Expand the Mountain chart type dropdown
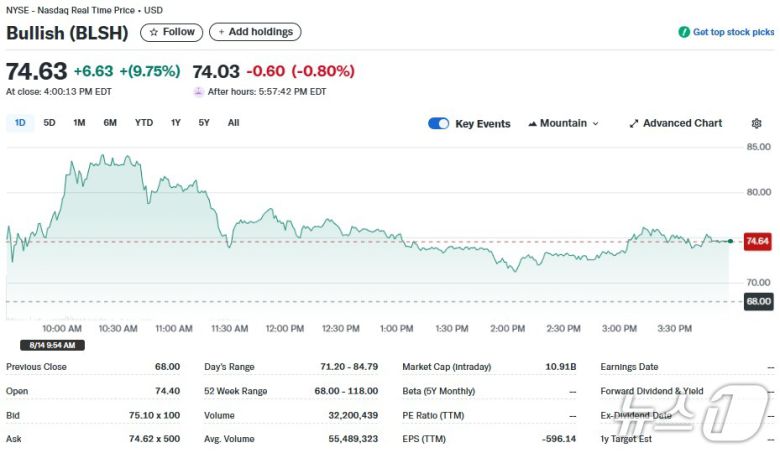The width and height of the screenshot is (780, 453). tap(595, 124)
